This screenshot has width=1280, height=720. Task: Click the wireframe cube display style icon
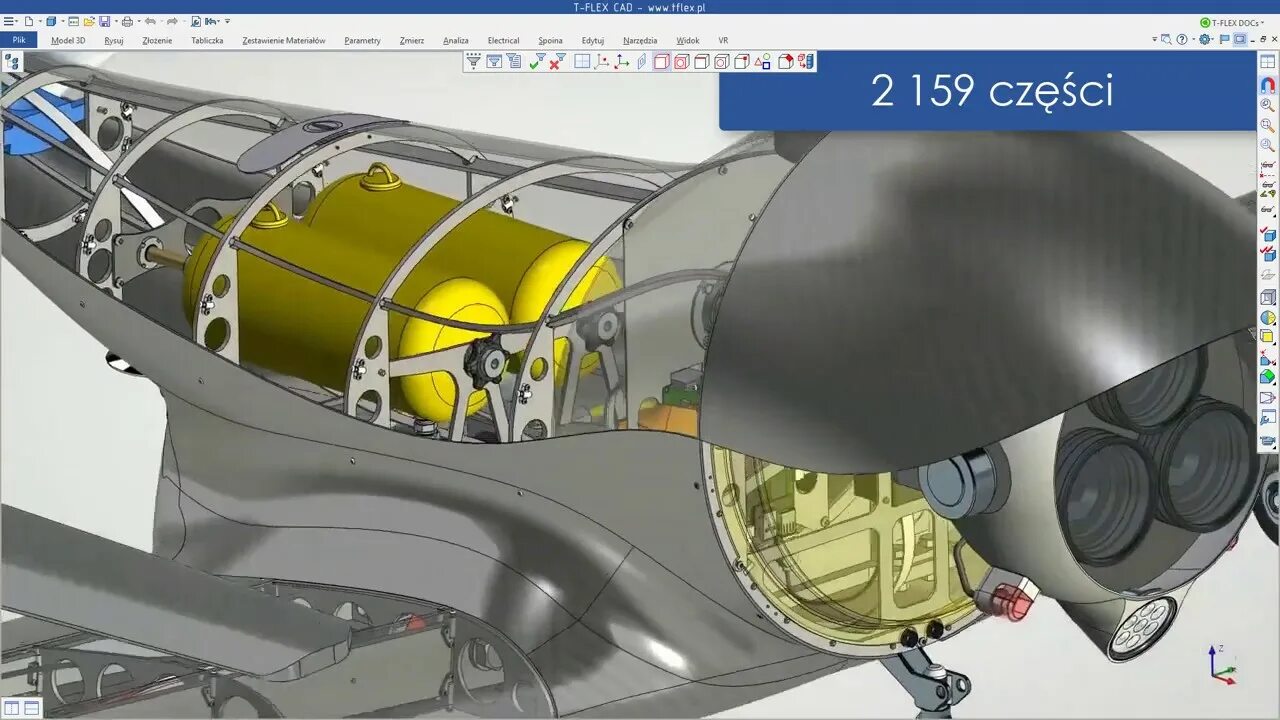point(1268,297)
